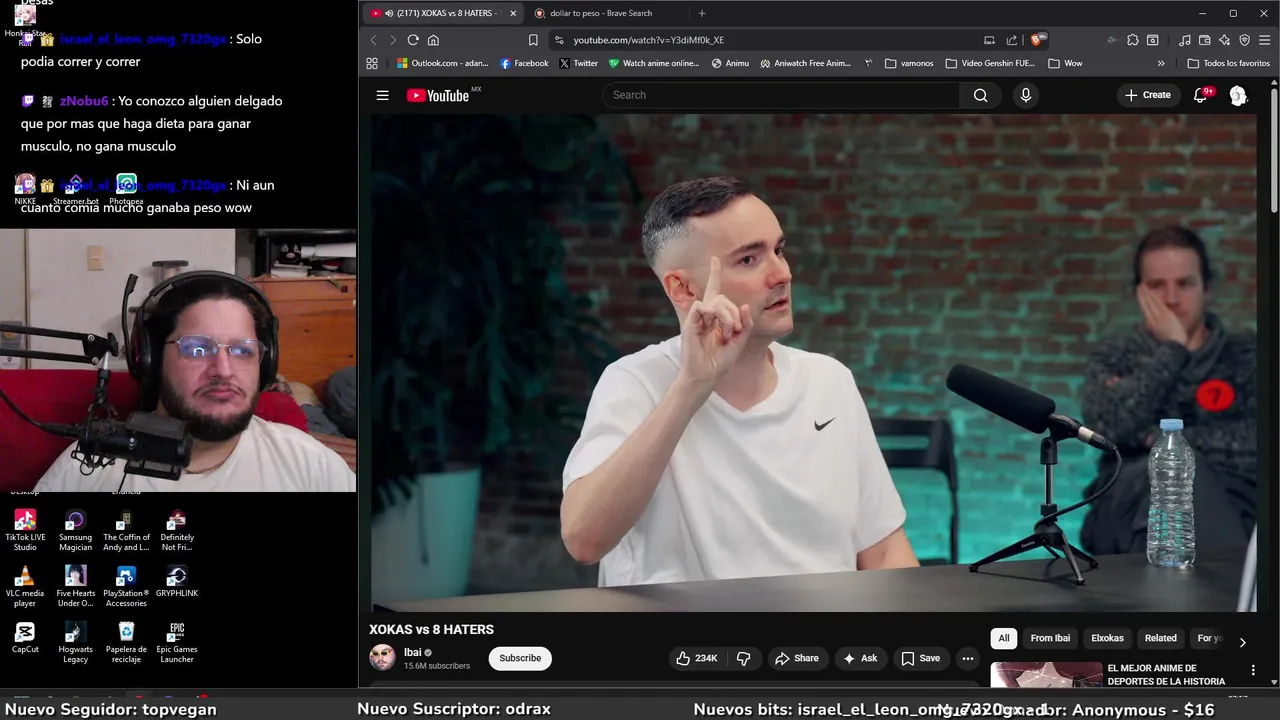Click the YouTube search magnifier button

(x=980, y=95)
